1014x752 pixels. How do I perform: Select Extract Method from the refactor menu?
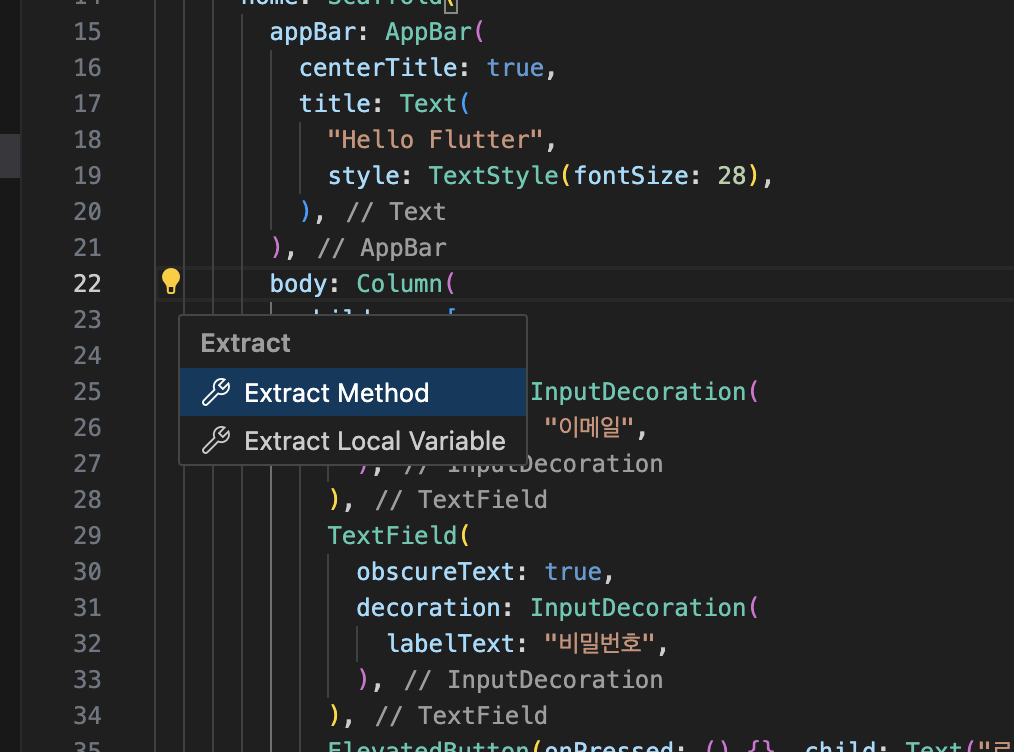click(353, 392)
